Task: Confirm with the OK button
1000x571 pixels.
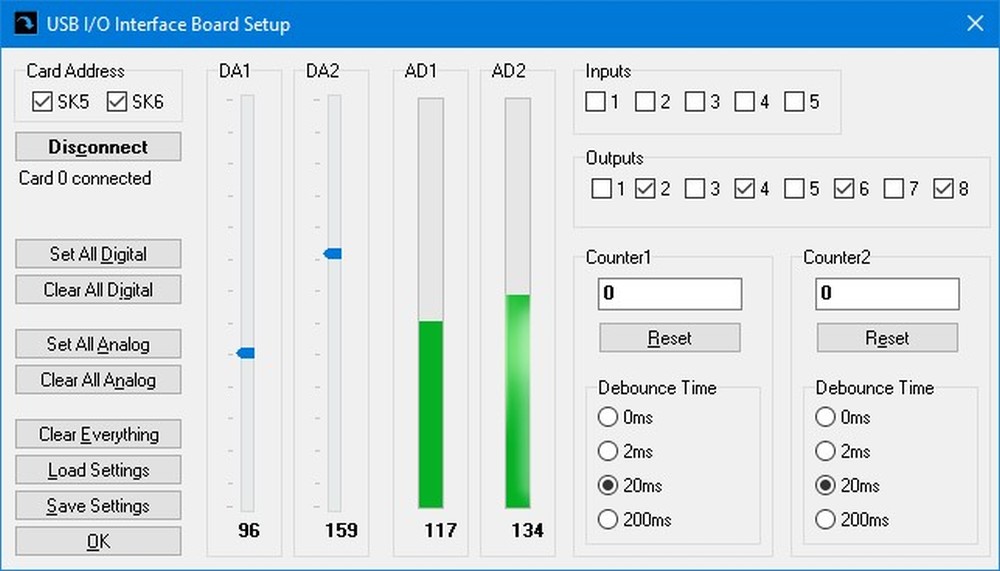Action: click(x=98, y=541)
